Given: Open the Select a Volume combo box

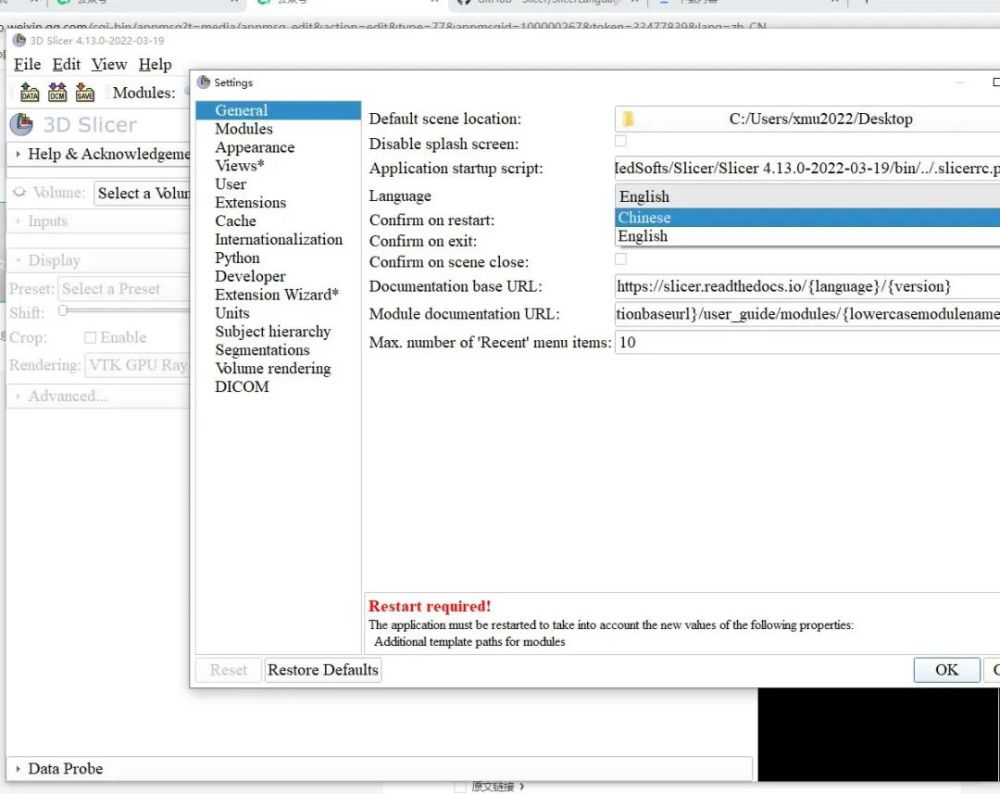Looking at the screenshot, I should point(142,193).
